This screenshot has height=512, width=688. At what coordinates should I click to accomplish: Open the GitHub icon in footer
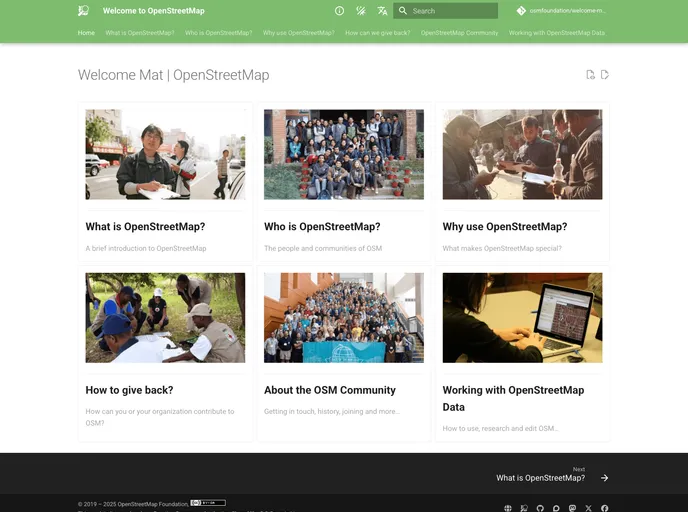(540, 508)
